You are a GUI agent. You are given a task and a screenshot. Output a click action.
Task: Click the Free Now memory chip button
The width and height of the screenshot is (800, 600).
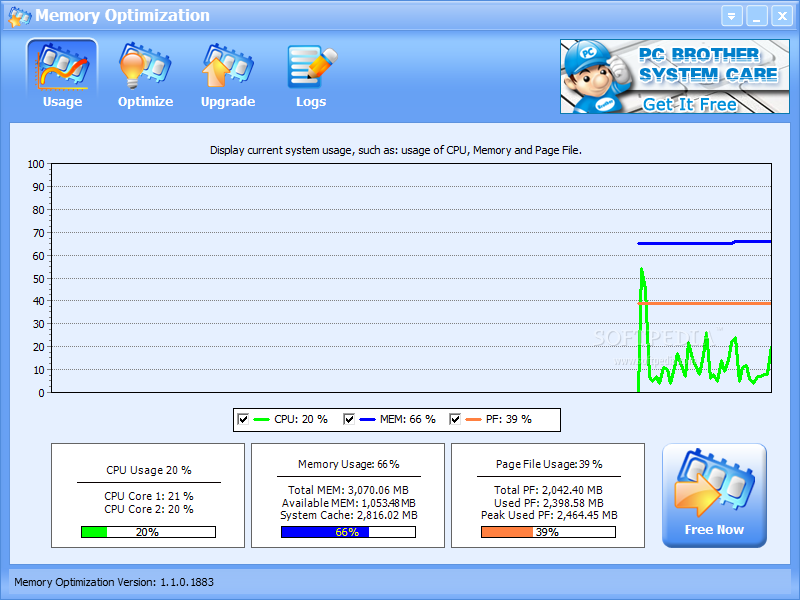click(x=714, y=495)
